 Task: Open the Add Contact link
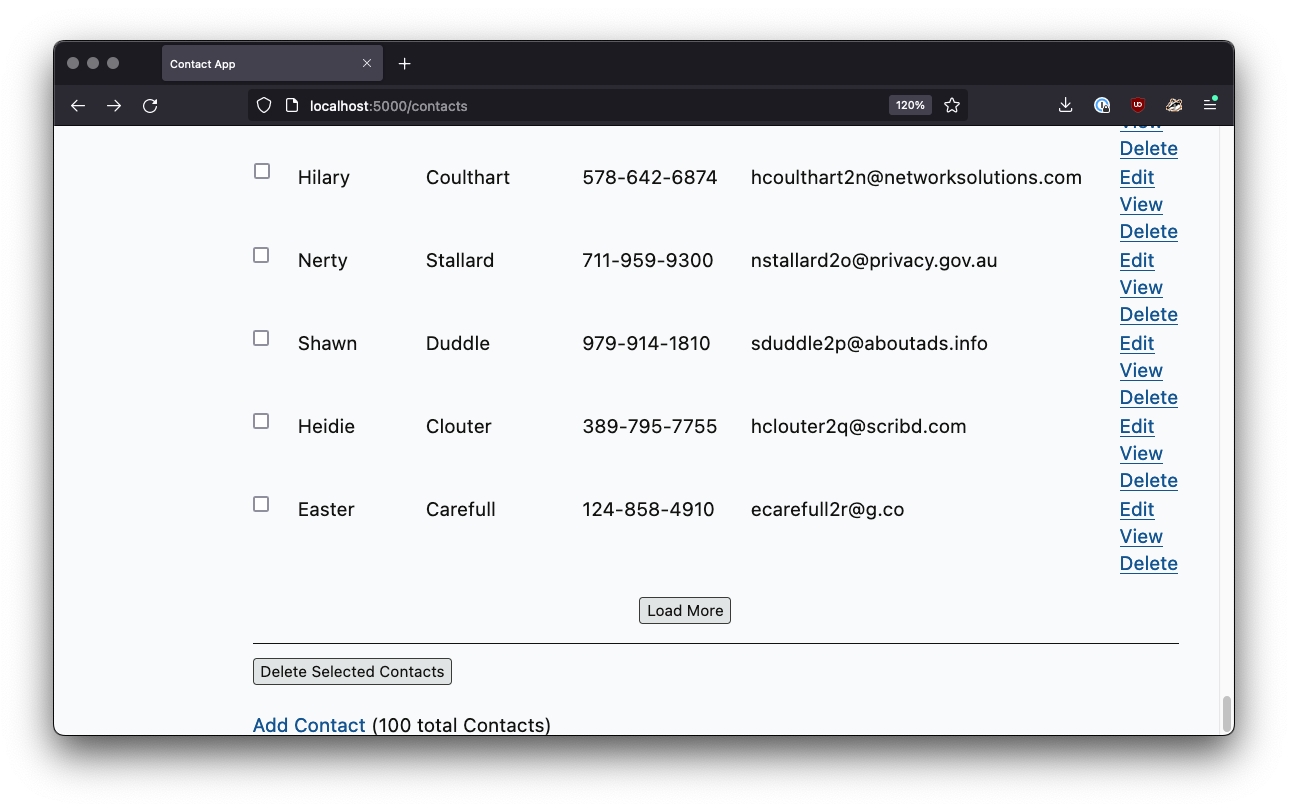(x=309, y=725)
